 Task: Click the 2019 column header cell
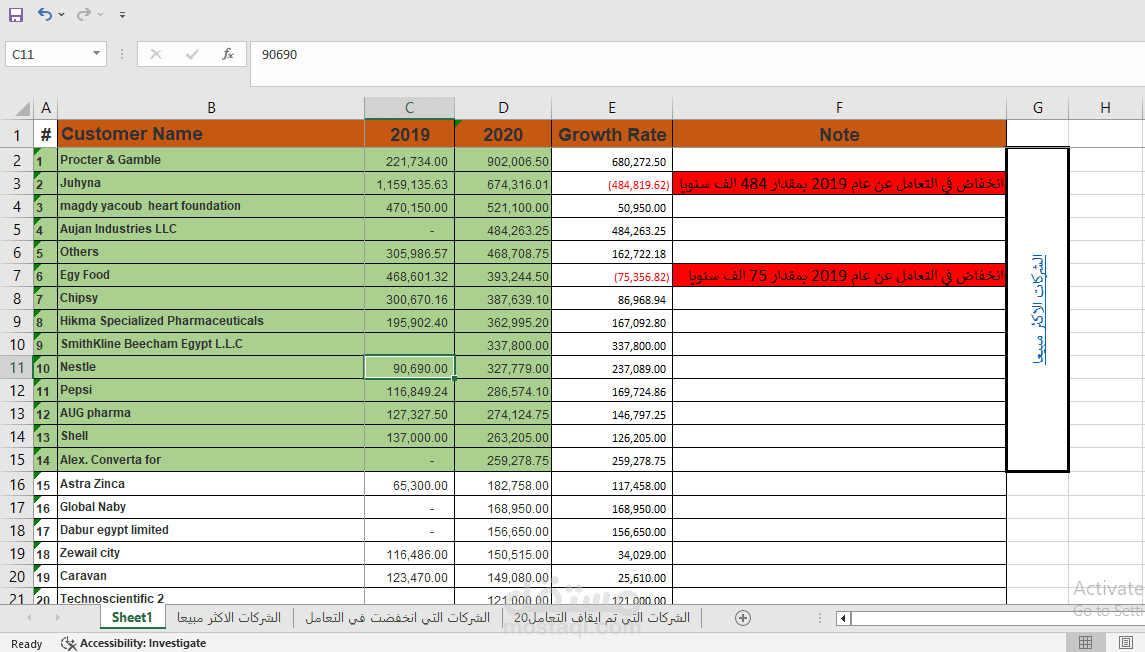[410, 134]
